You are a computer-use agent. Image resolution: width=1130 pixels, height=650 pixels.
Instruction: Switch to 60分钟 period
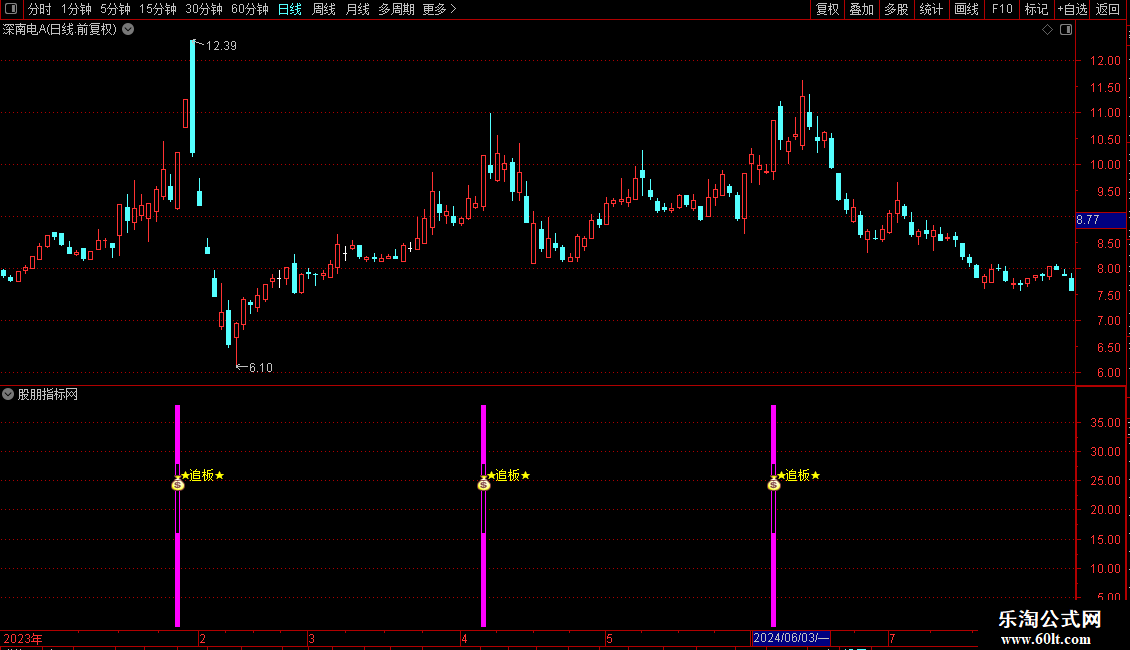(x=249, y=9)
